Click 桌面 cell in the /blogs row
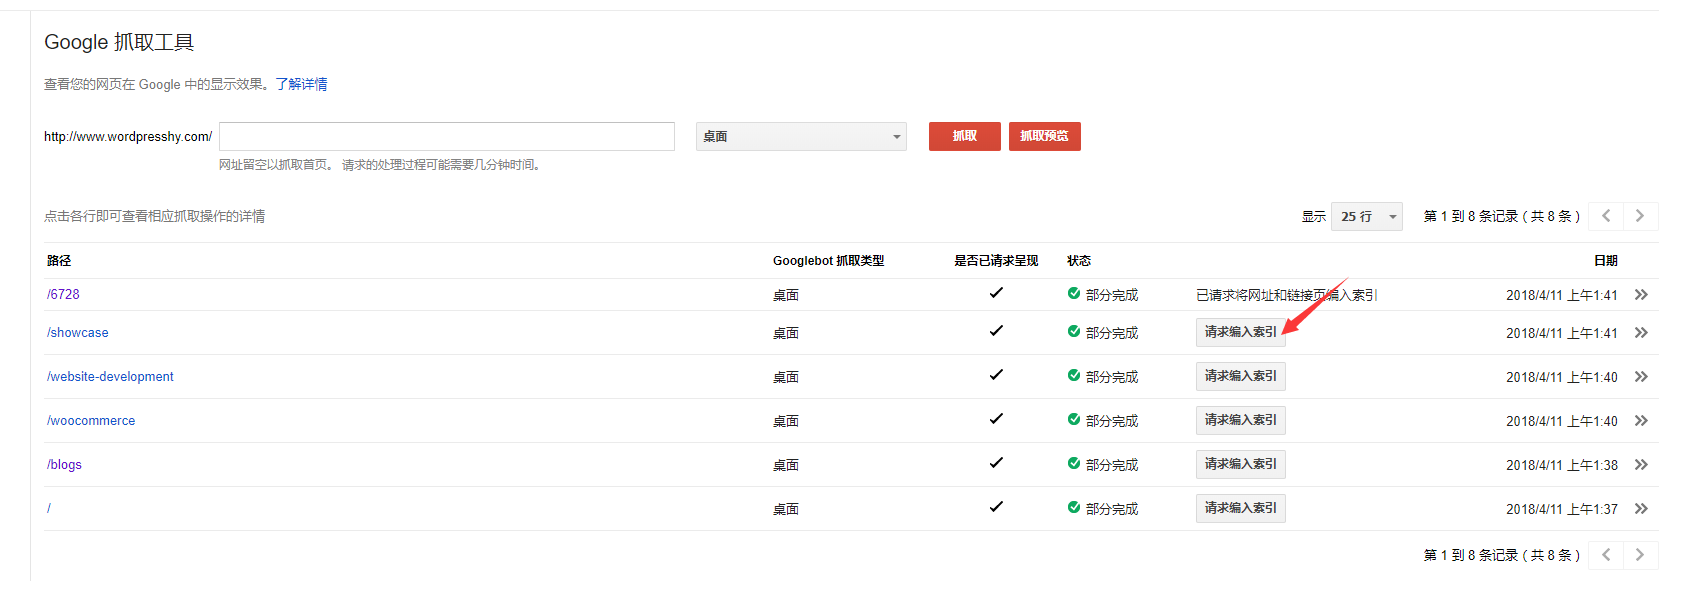Viewport: 1688px width, 602px height. (x=786, y=465)
